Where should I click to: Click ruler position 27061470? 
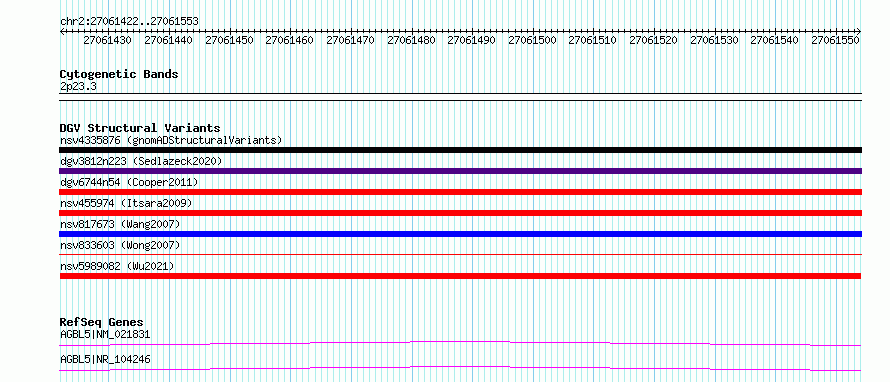click(350, 40)
